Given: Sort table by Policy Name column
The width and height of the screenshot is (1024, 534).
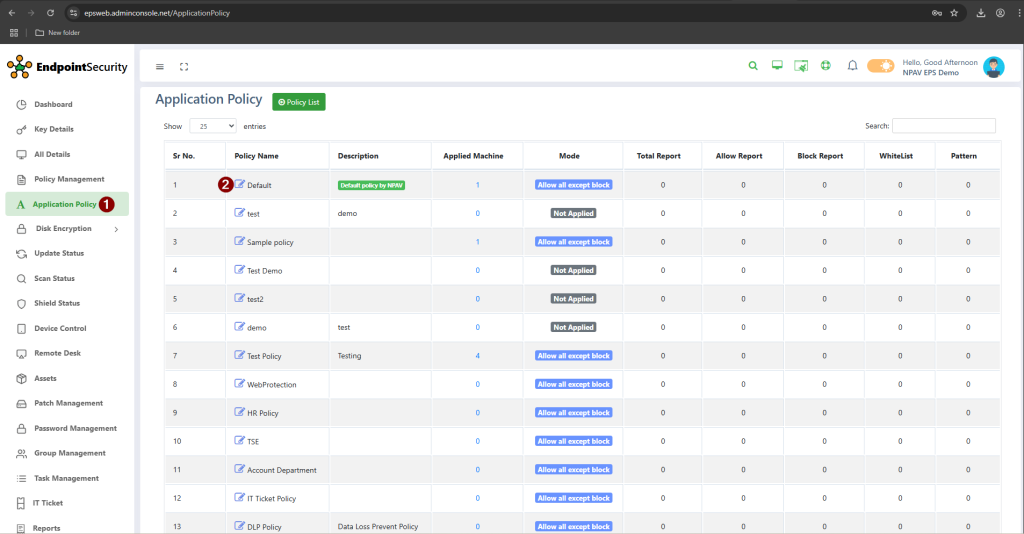Looking at the screenshot, I should pos(256,156).
